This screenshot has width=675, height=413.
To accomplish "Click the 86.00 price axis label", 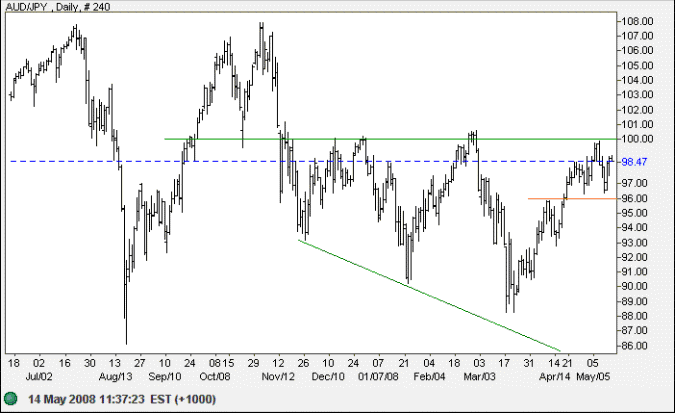I will pyautogui.click(x=635, y=345).
